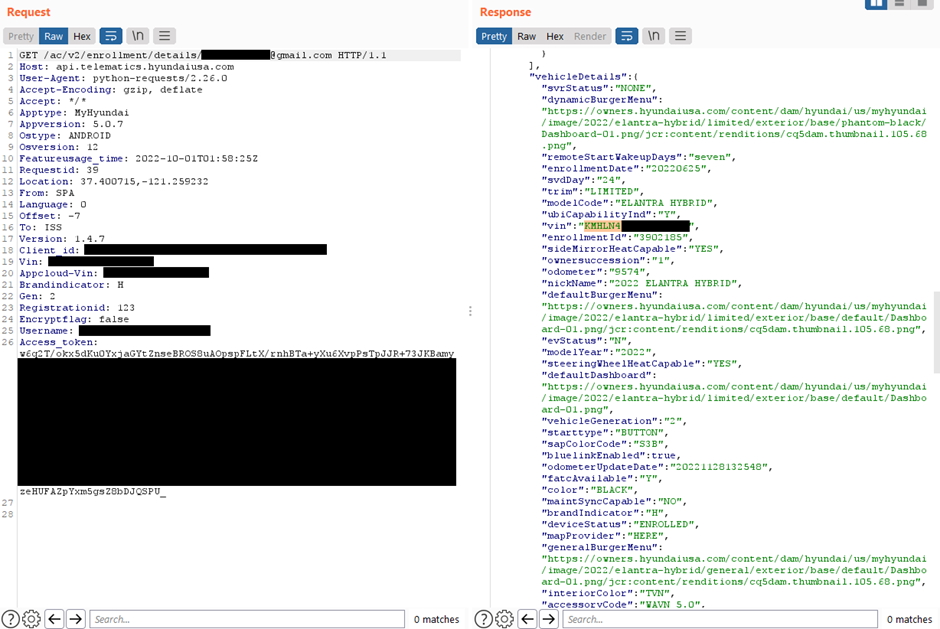Select the middle stacked-layout icon
This screenshot has width=940, height=629.
pos(901,5)
